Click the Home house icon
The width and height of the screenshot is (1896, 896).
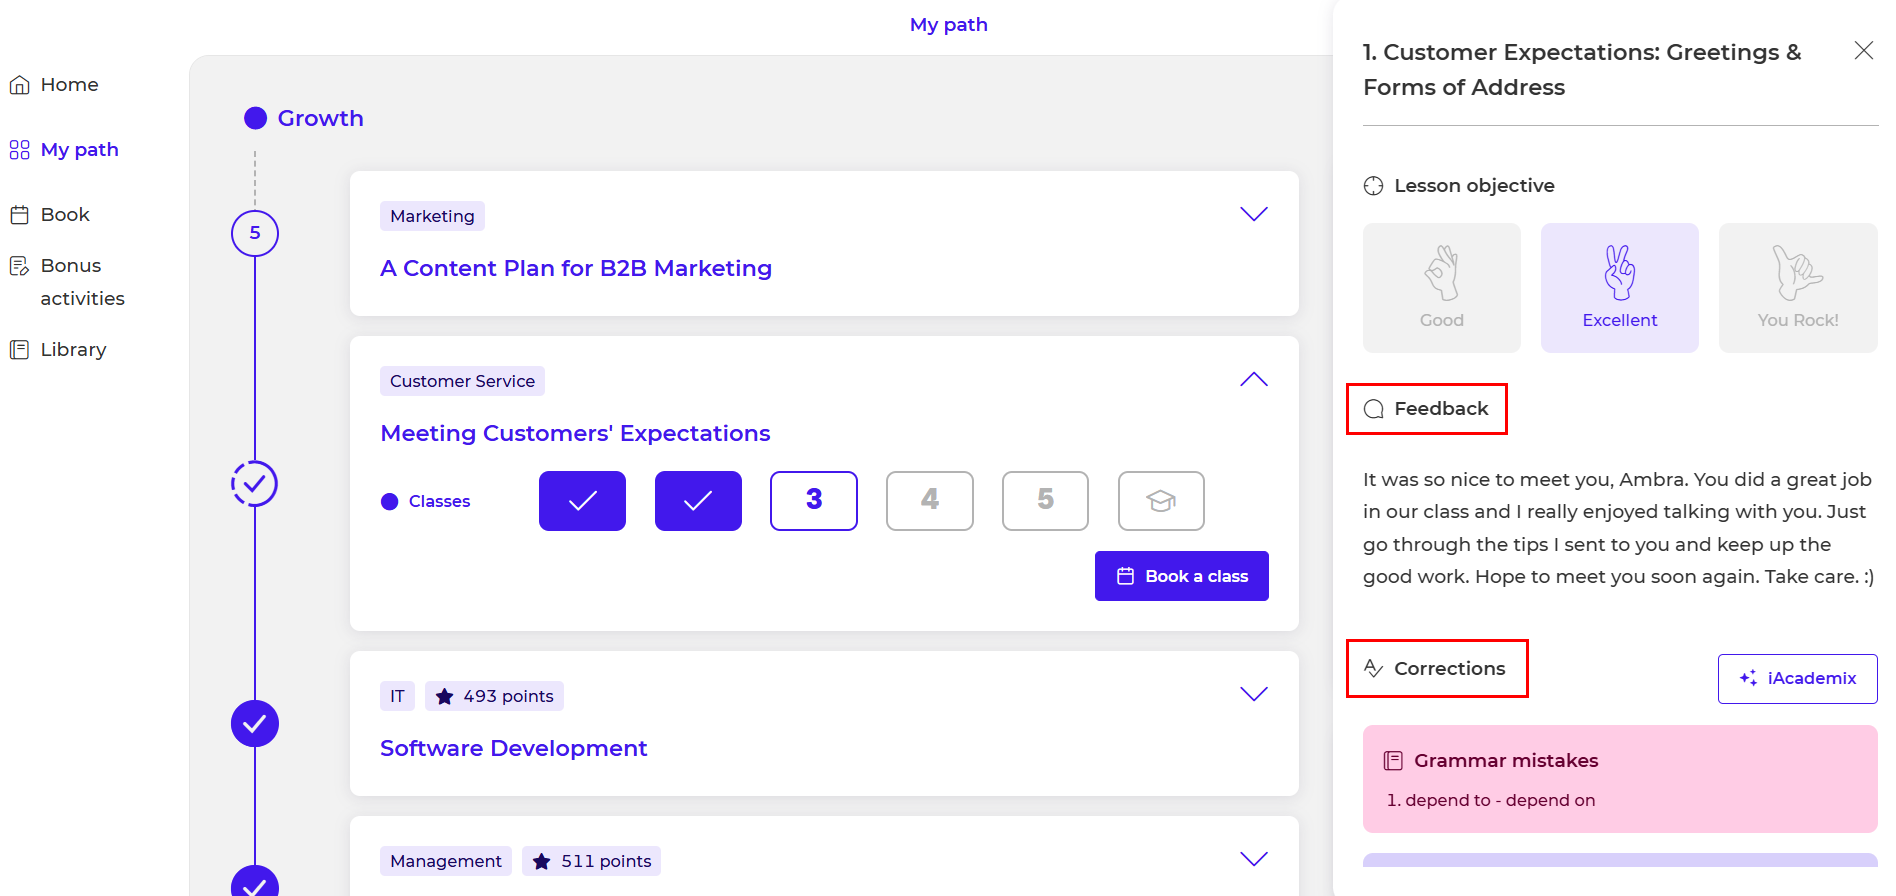(19, 85)
